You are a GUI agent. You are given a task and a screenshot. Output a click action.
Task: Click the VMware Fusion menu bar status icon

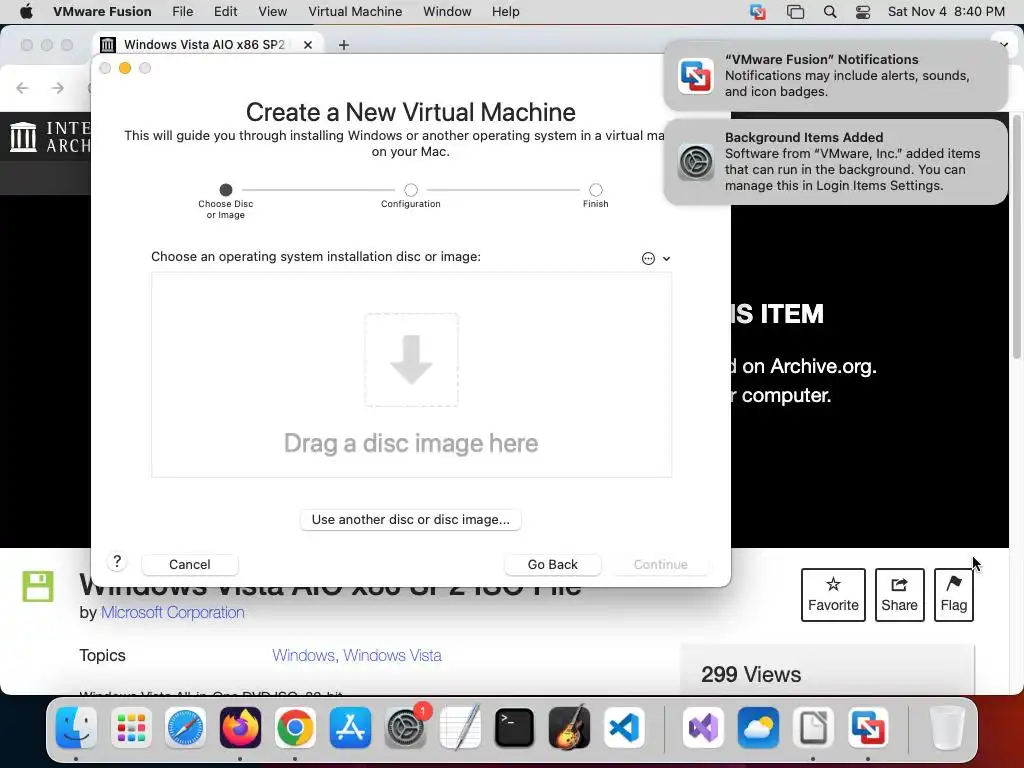coord(758,12)
